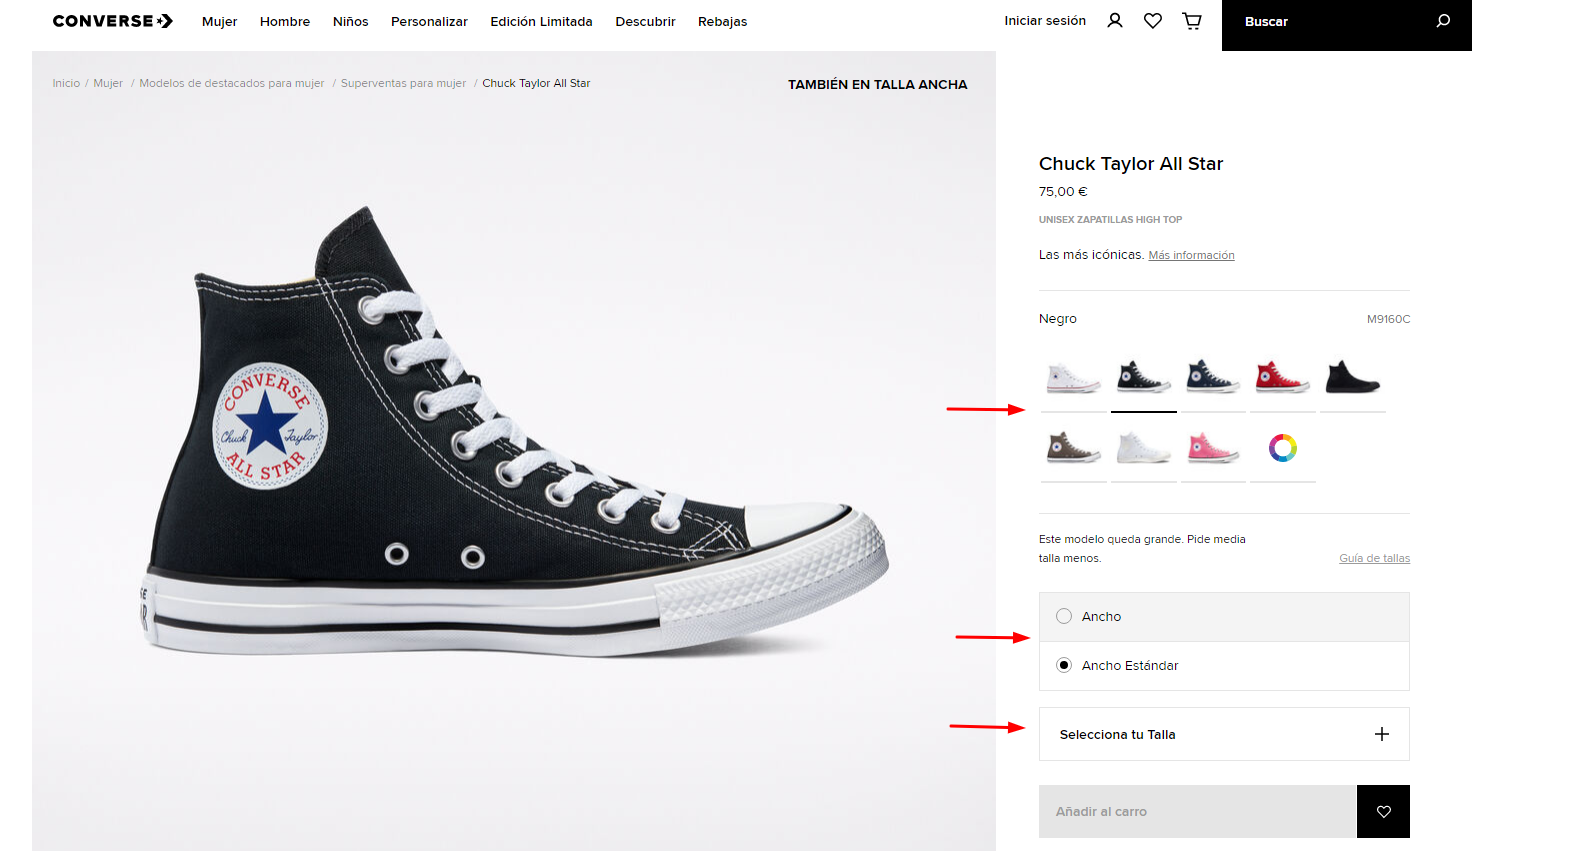This screenshot has height=851, width=1583.
Task: Choose the navy blue shoe swatch
Action: pyautogui.click(x=1213, y=378)
